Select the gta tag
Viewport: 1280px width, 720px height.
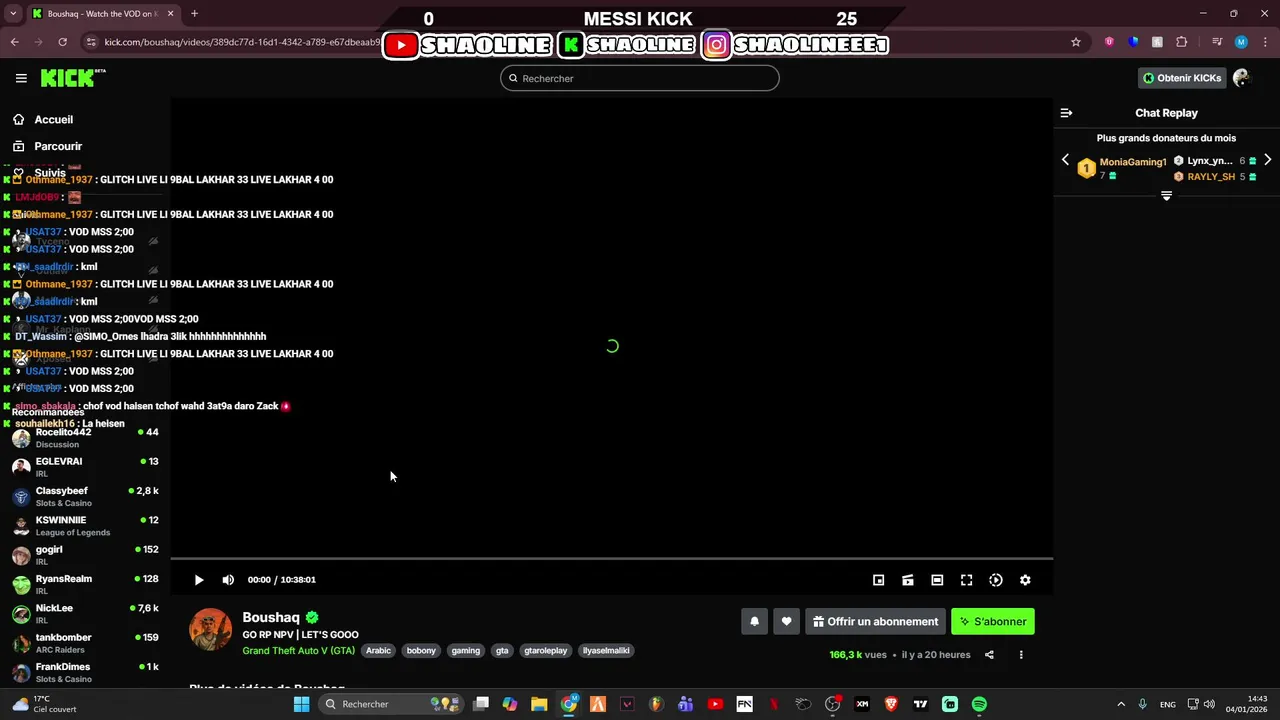pyautogui.click(x=502, y=650)
